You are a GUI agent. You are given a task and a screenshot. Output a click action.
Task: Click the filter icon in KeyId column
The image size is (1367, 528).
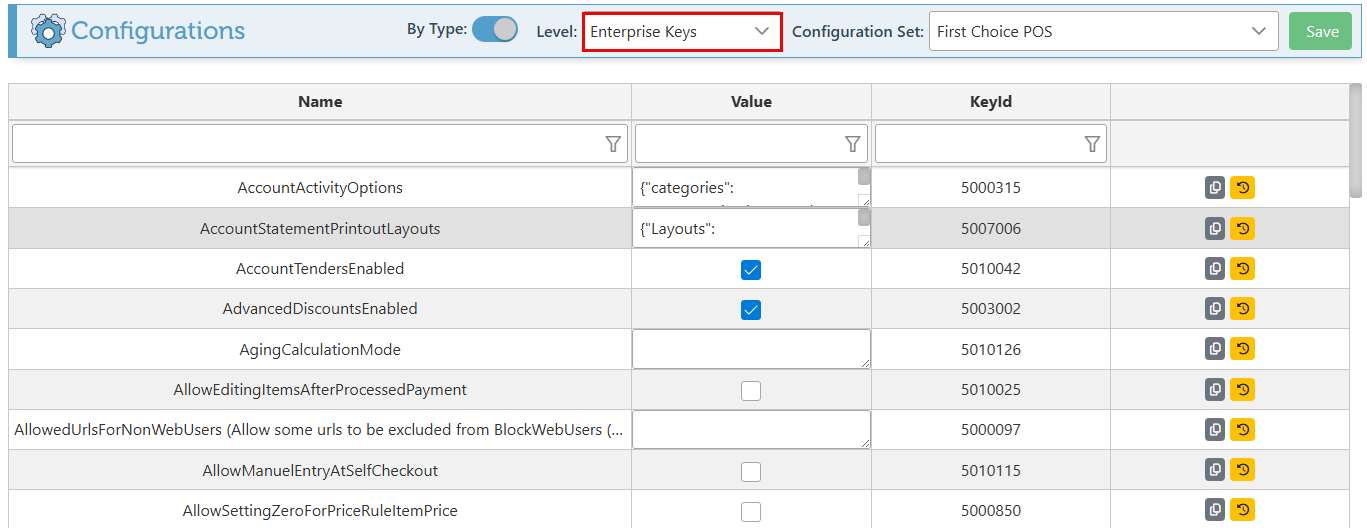[1093, 144]
